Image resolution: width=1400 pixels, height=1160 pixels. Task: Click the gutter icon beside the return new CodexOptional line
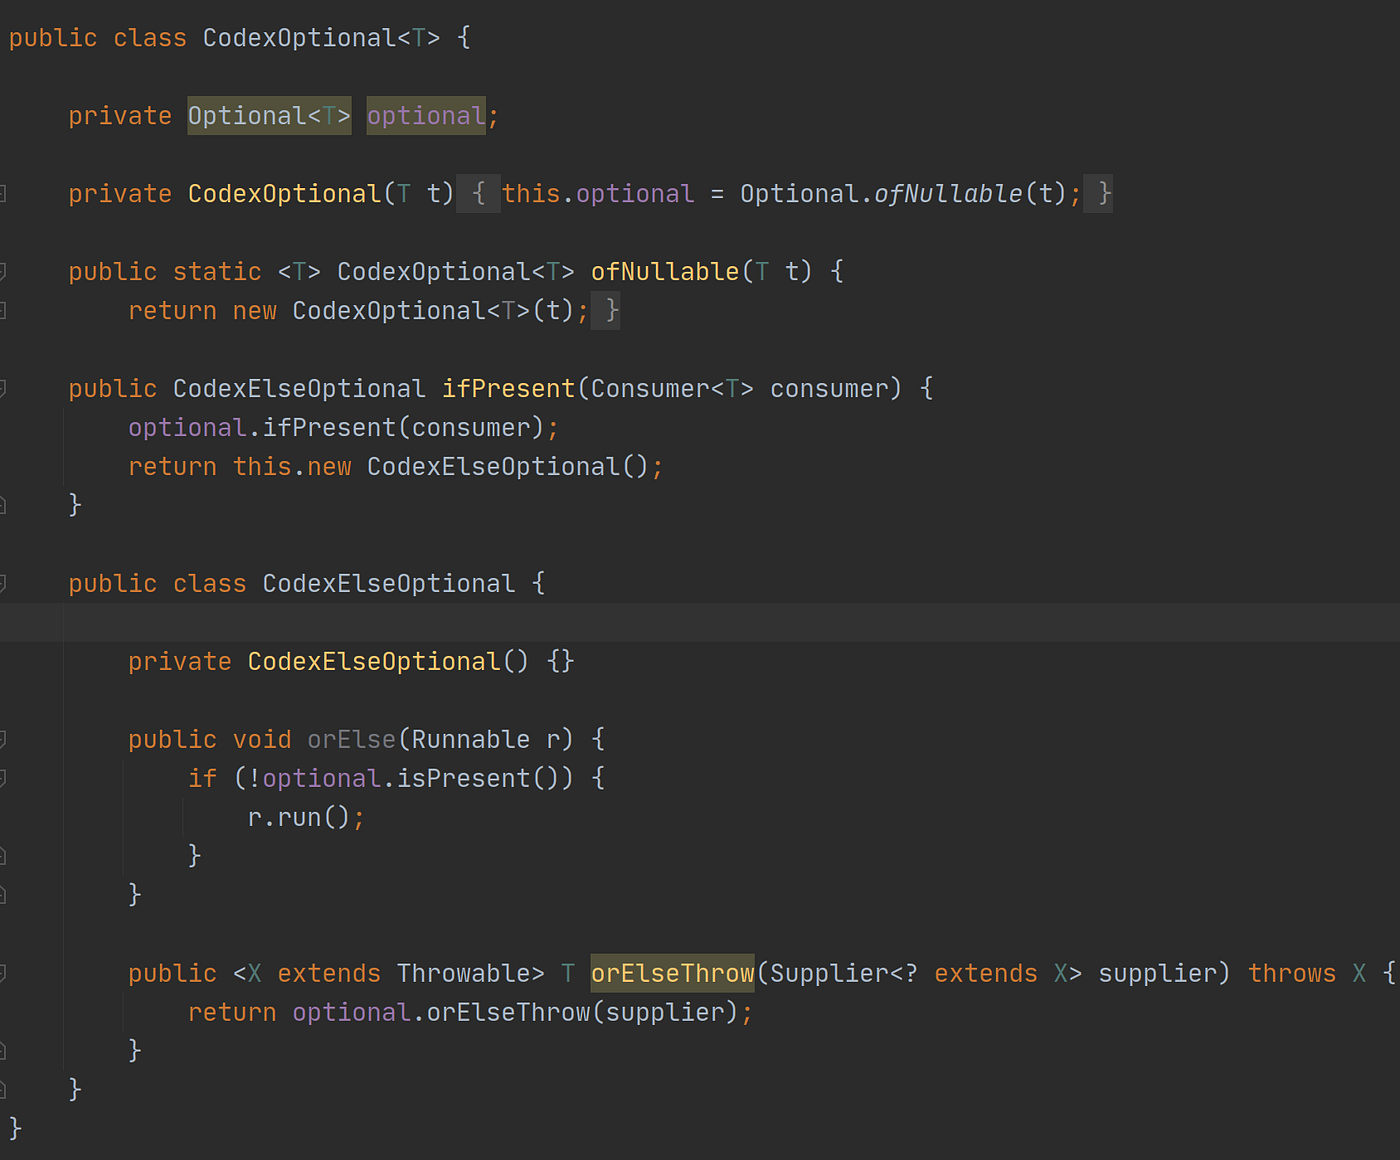point(5,310)
